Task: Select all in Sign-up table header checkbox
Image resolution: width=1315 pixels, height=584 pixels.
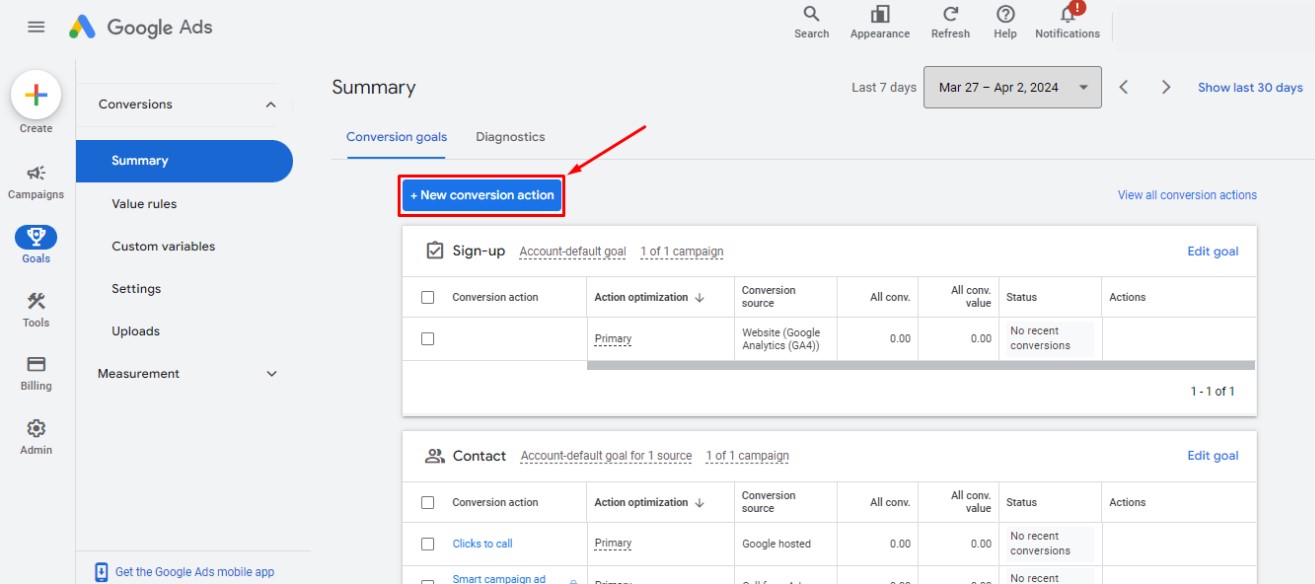Action: pos(428,297)
